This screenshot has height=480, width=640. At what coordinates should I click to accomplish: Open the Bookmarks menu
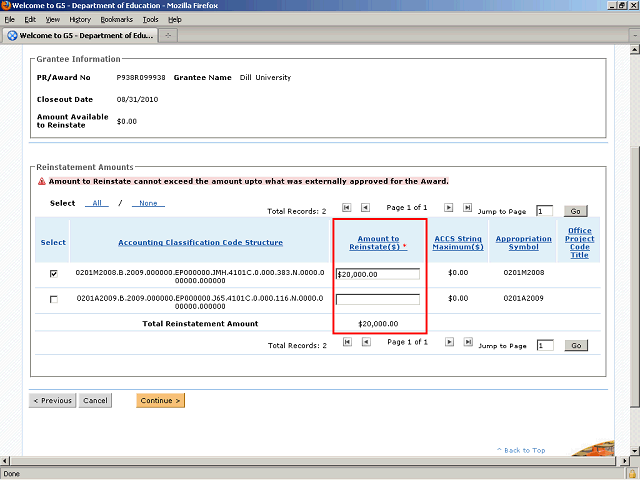[x=116, y=19]
